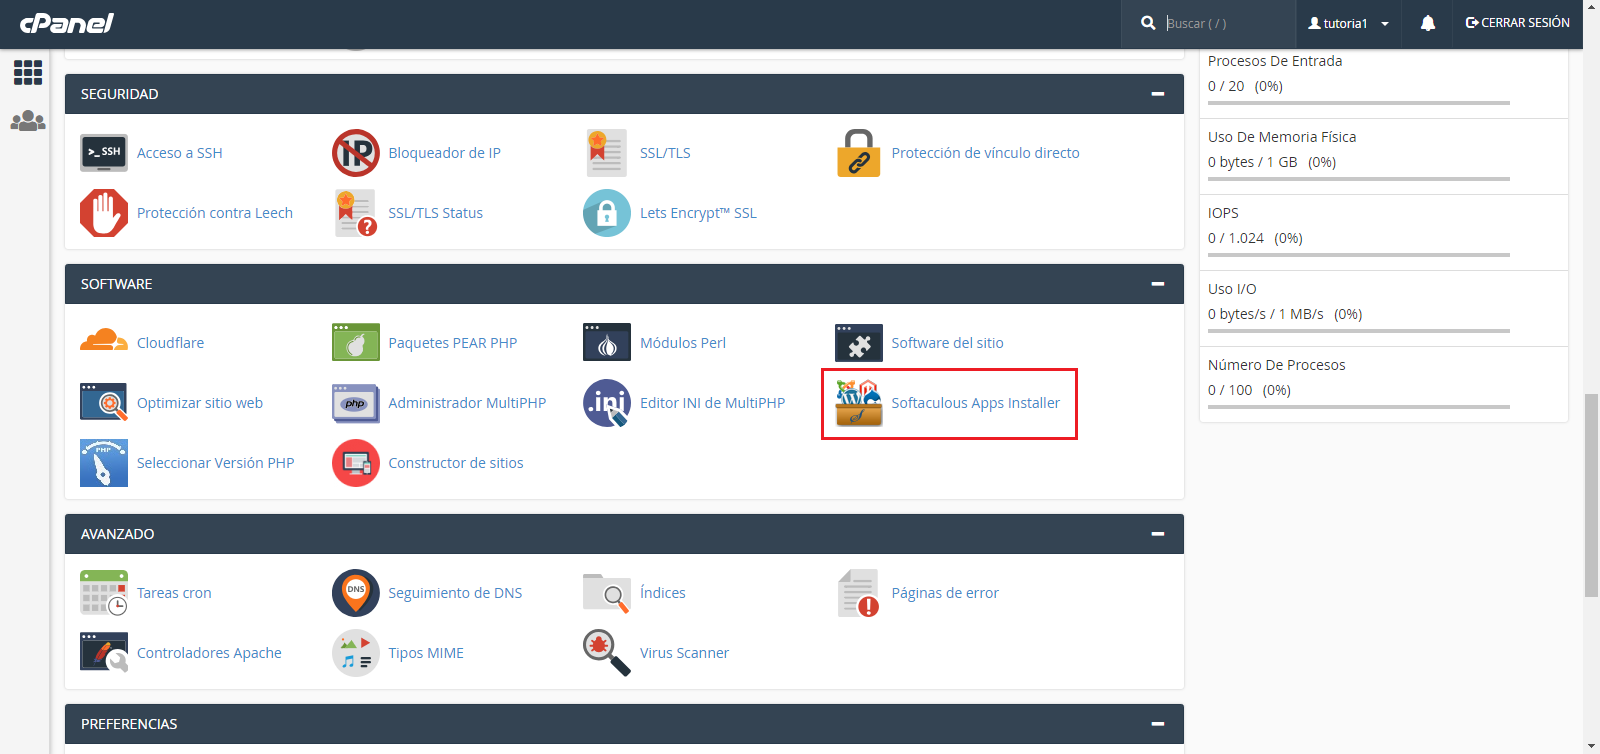This screenshot has width=1600, height=754.
Task: Open the home grid sidebar icon
Action: coord(28,72)
